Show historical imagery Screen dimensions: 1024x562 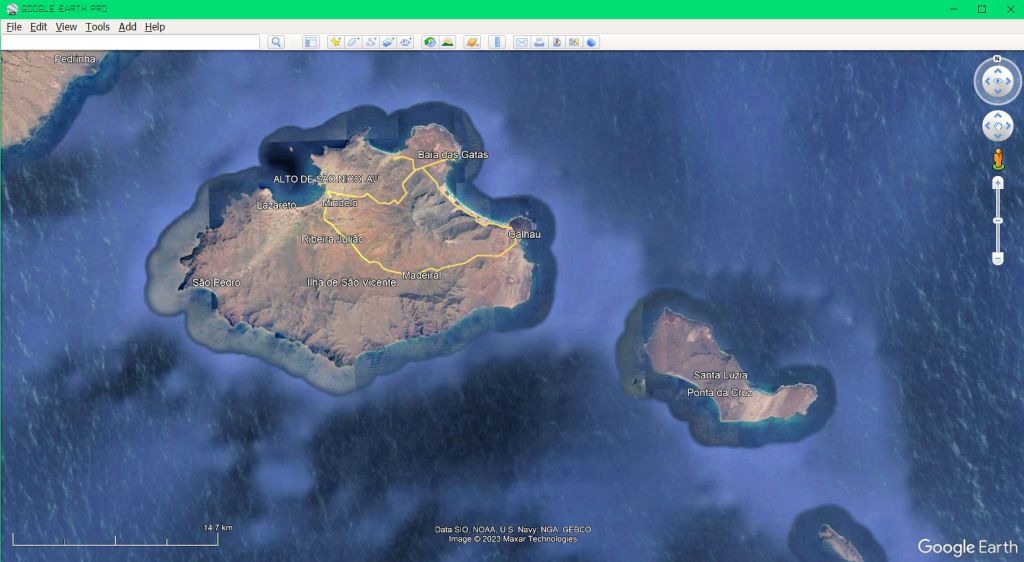(x=429, y=42)
